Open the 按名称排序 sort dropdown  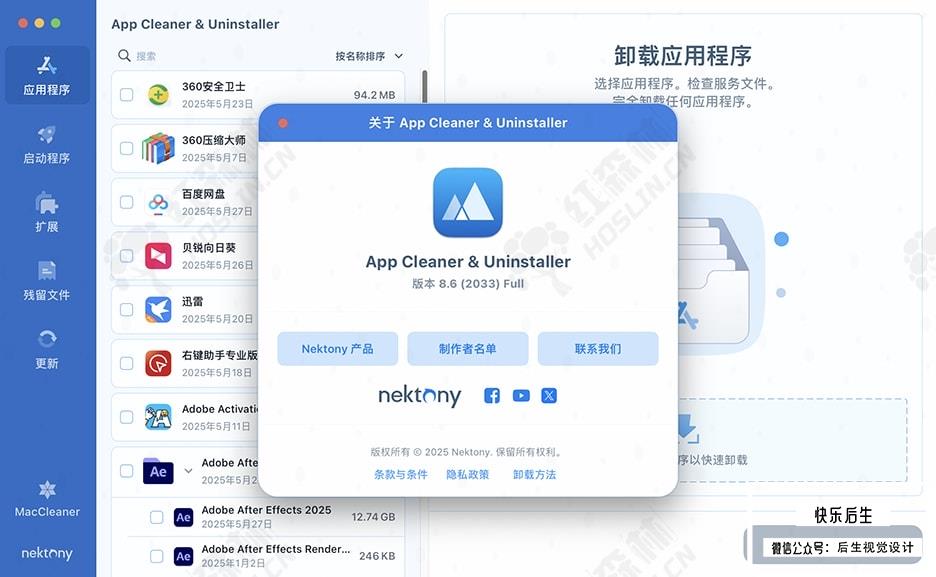pyautogui.click(x=369, y=56)
